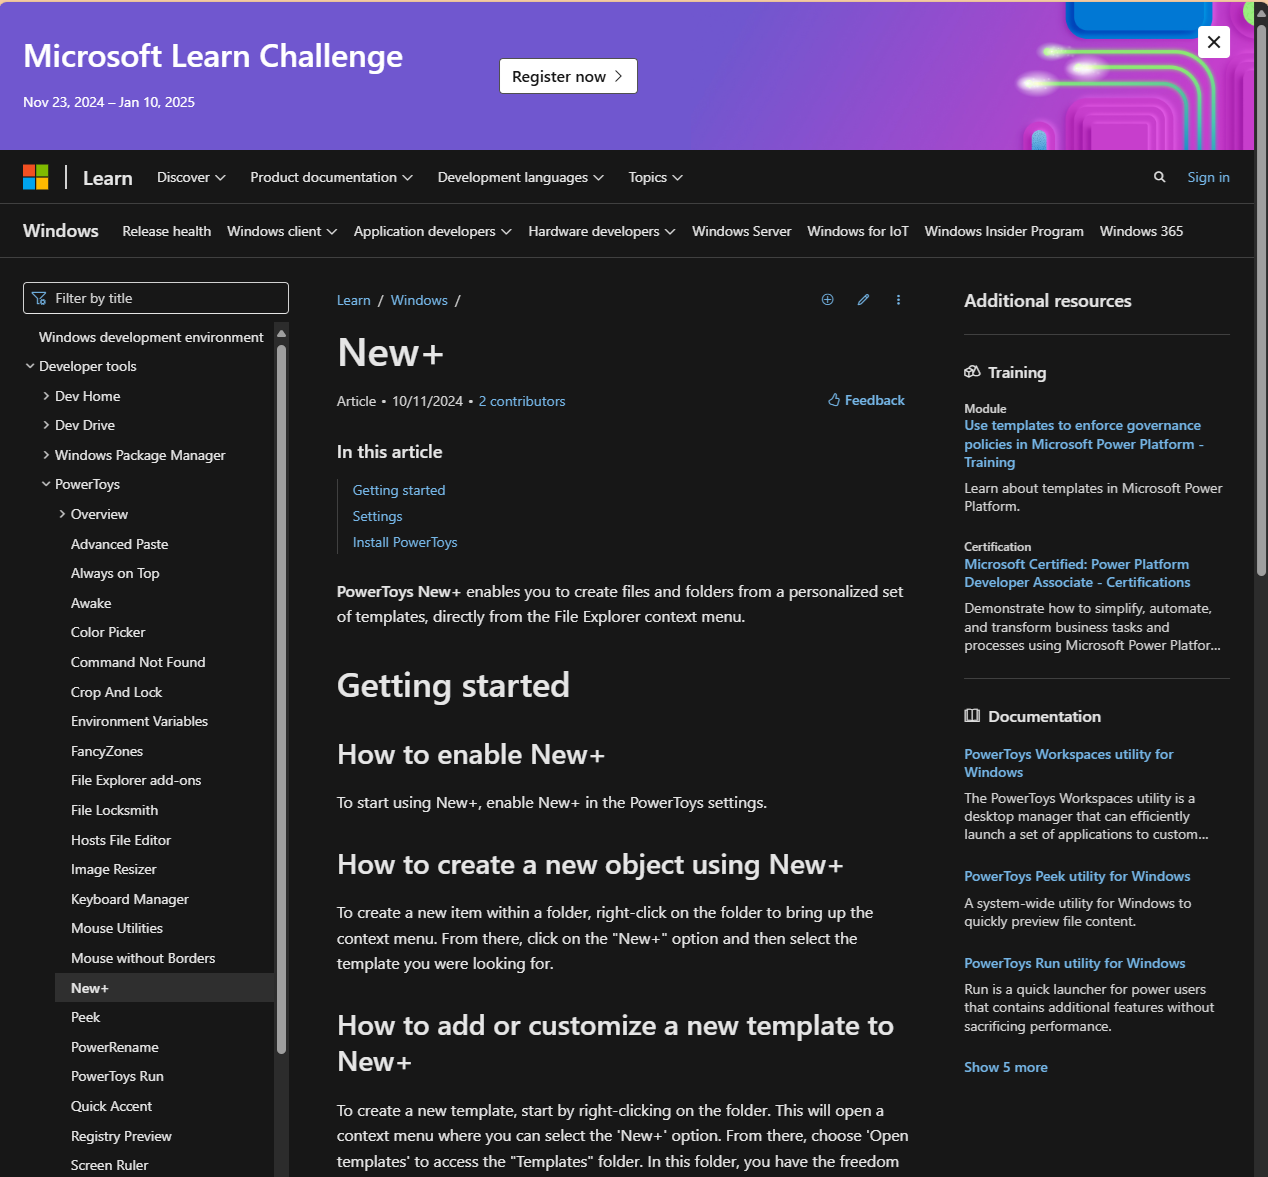Collapse the Developer tools tree node
Viewport: 1268px width, 1177px height.
point(30,366)
